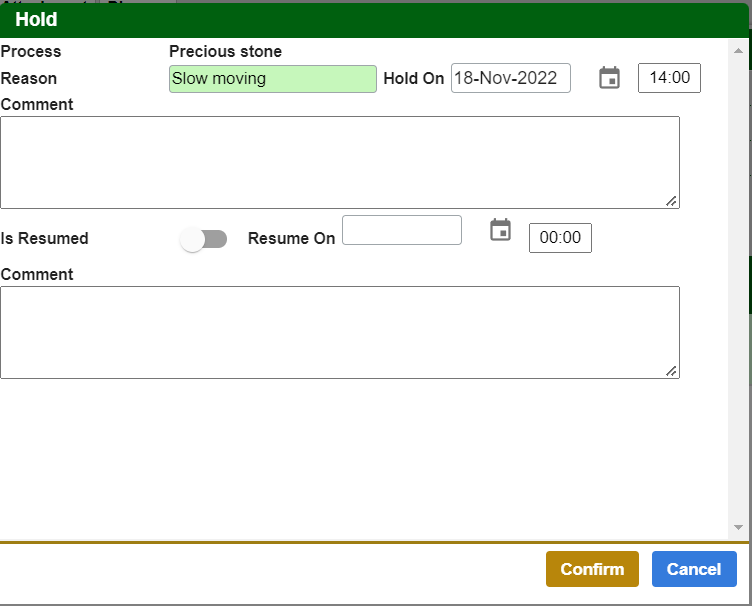This screenshot has height=606, width=752.
Task: Click the scrollbar down arrow
Action: [x=739, y=527]
